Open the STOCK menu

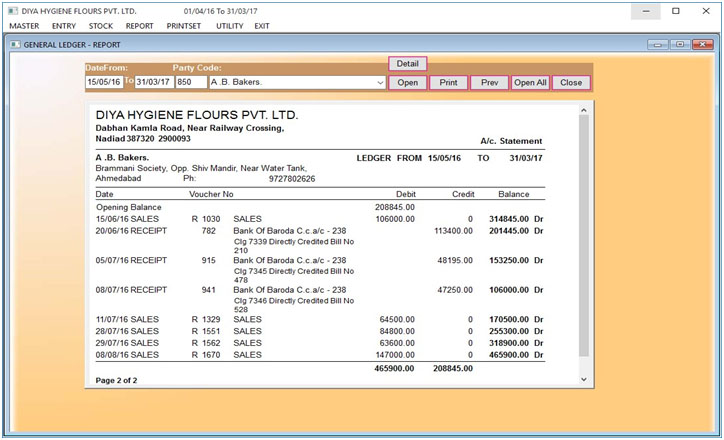click(101, 25)
